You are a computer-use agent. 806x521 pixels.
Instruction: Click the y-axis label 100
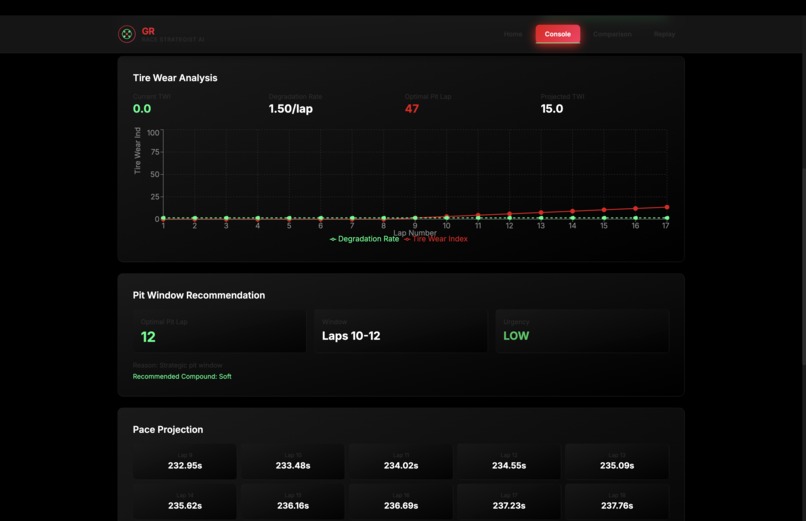[x=153, y=133]
